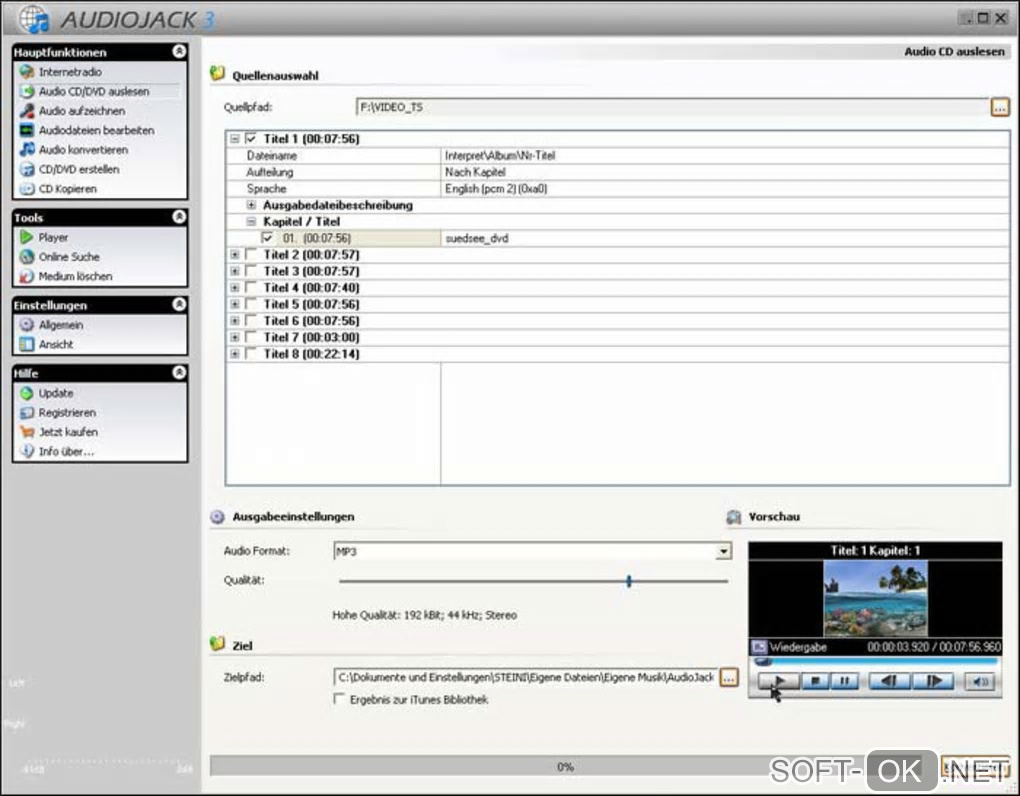1020x796 pixels.
Task: Open Allgemein settings
Action: click(x=60, y=325)
